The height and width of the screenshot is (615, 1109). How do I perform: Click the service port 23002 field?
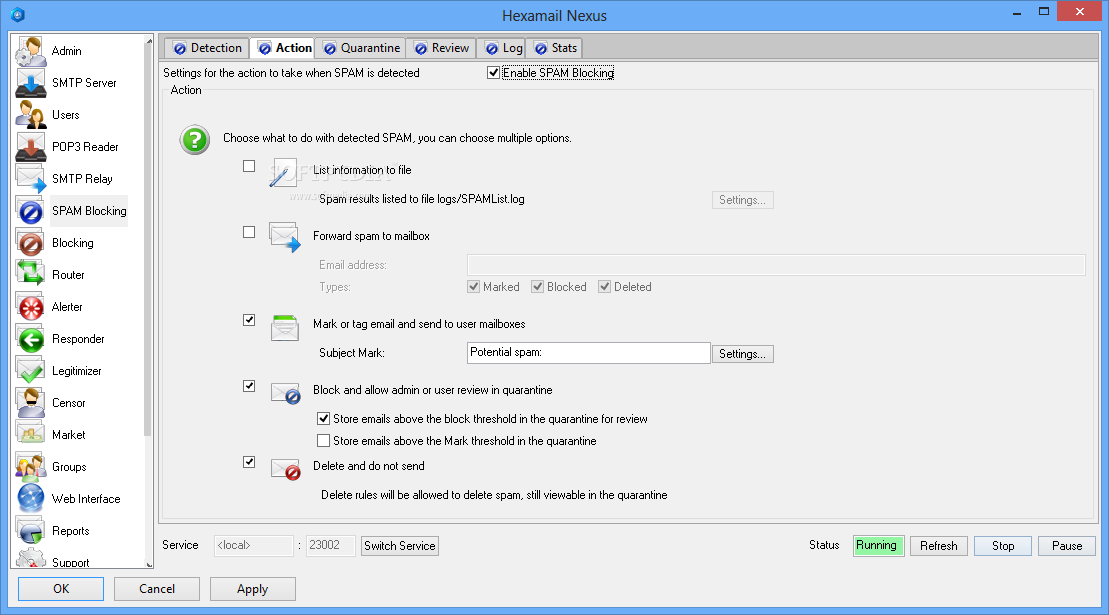[330, 546]
